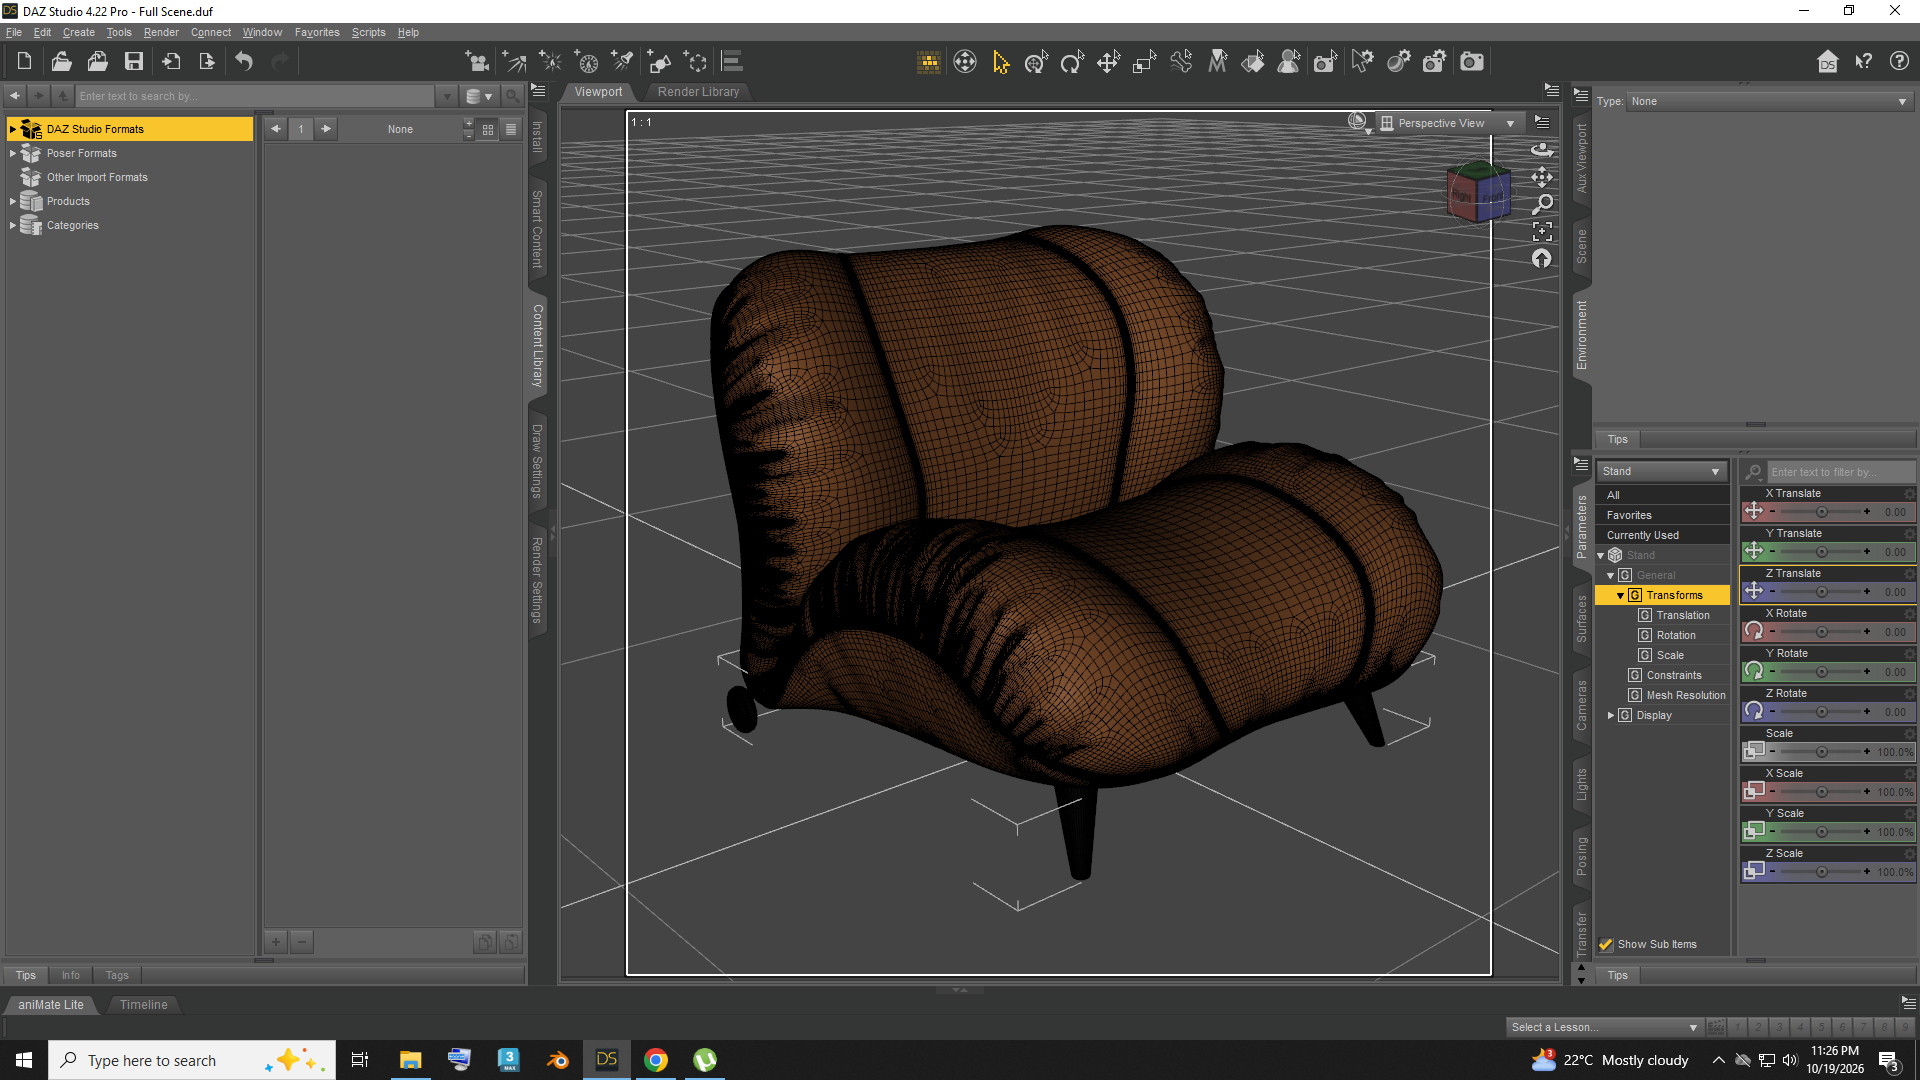
Task: Select the Translate move tool
Action: [x=1108, y=62]
